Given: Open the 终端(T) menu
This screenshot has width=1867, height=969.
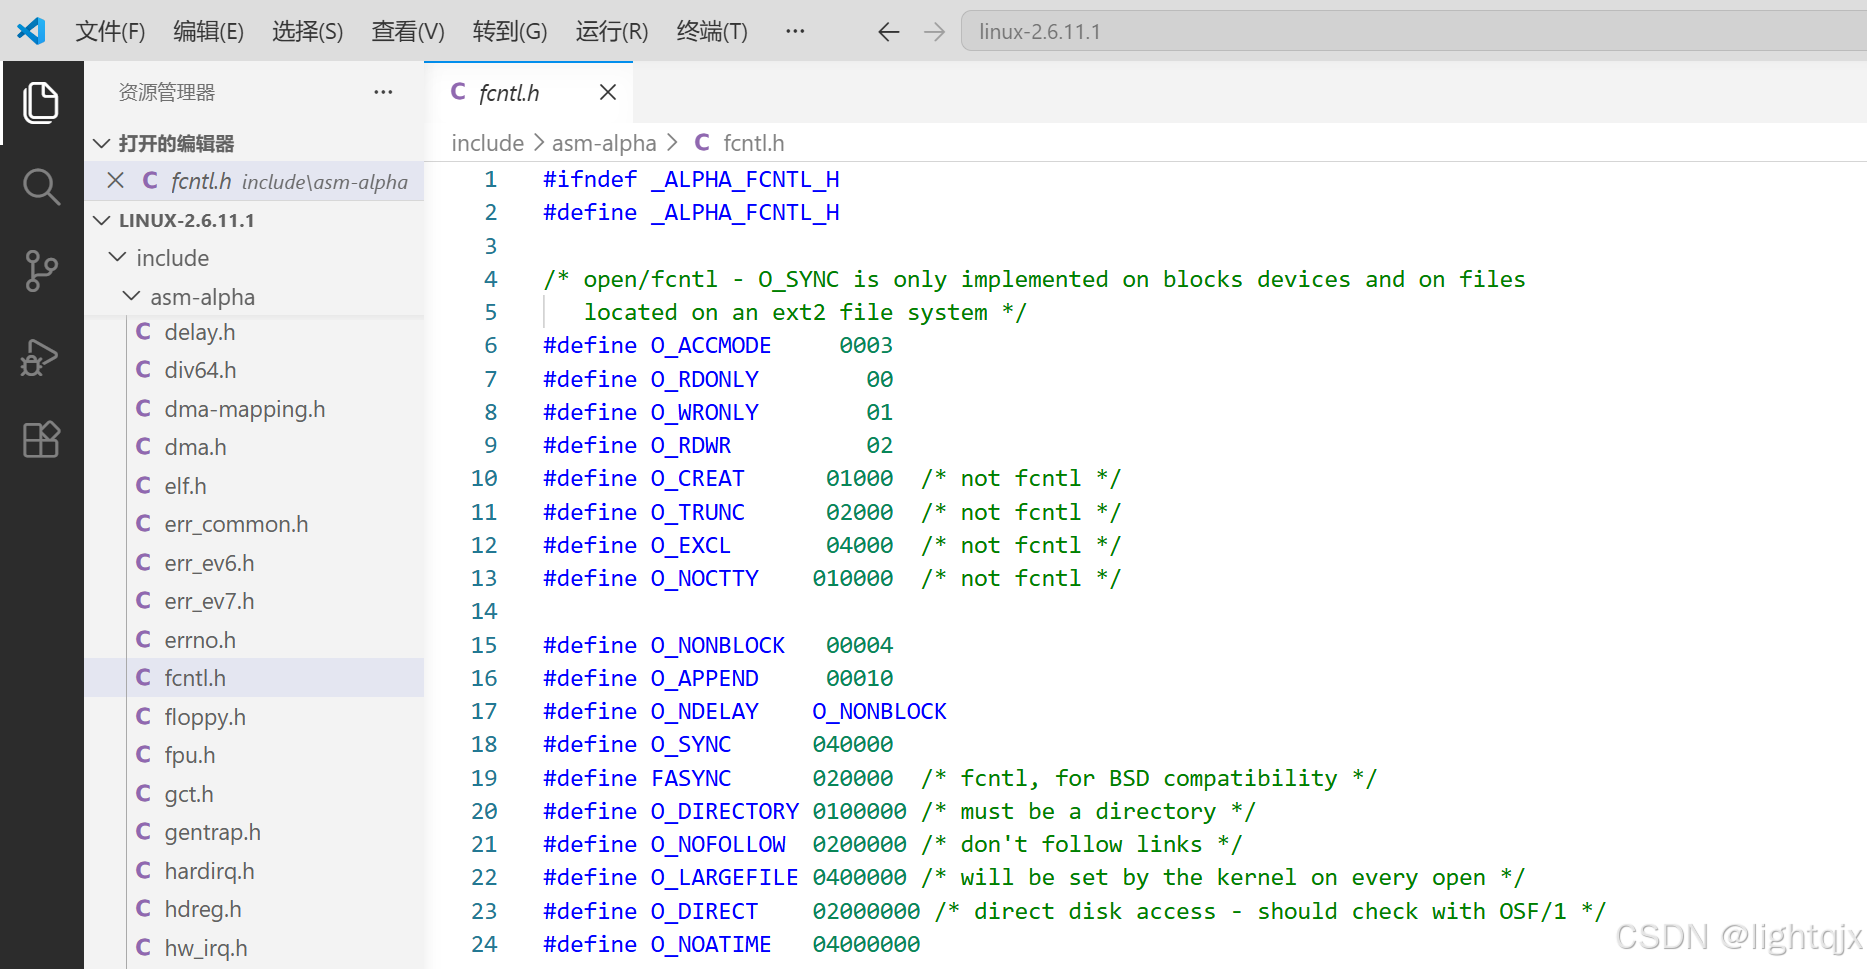Looking at the screenshot, I should click(x=712, y=31).
